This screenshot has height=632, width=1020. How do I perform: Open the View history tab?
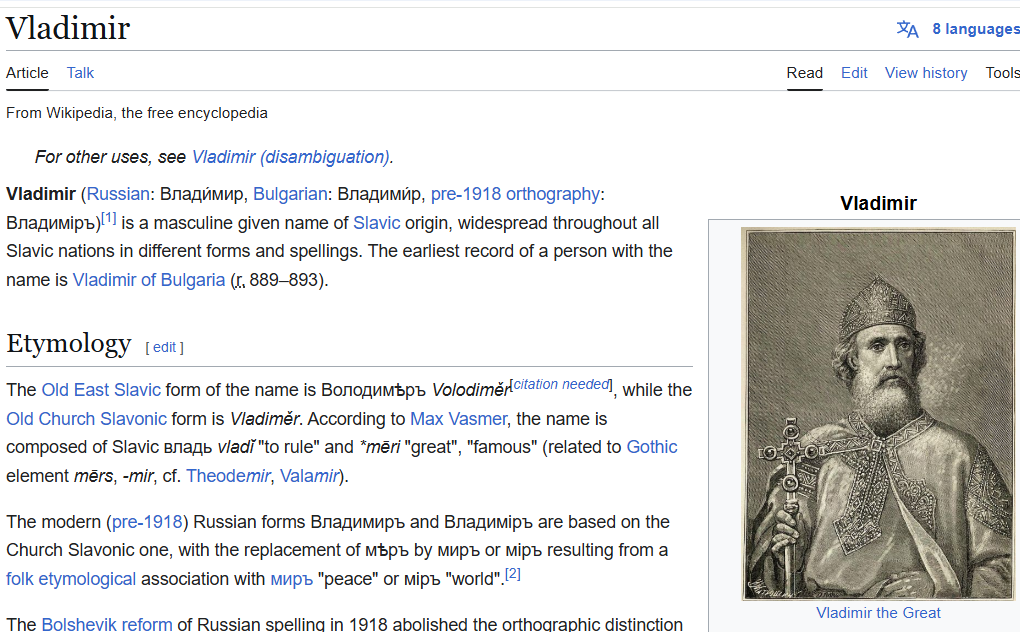coord(926,73)
